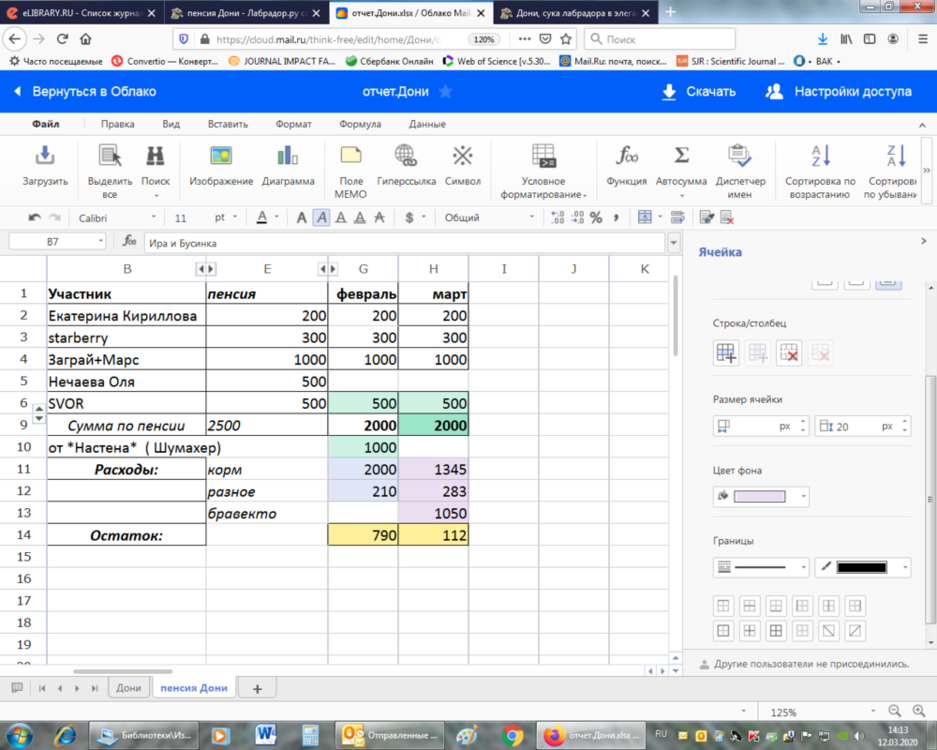This screenshot has height=750, width=937.
Task: Expand the Общий number format dropdown
Action: point(489,218)
